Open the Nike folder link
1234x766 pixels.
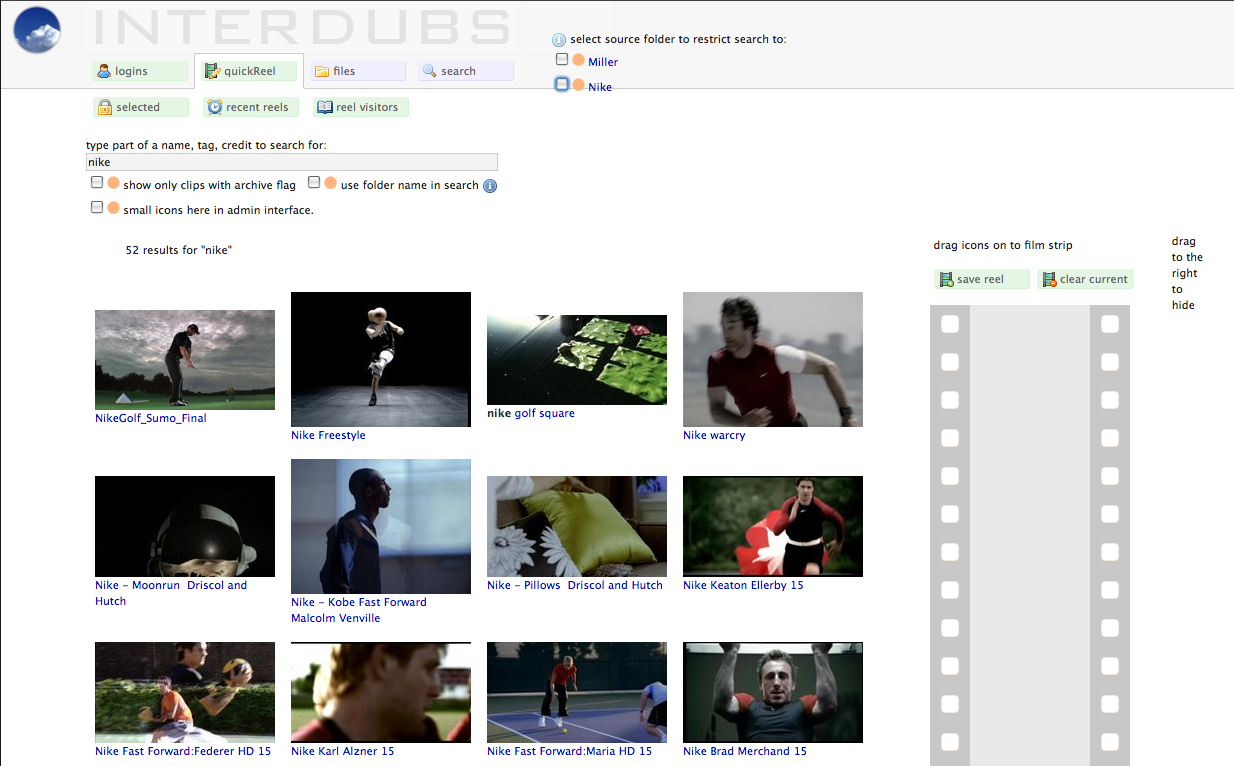(600, 87)
